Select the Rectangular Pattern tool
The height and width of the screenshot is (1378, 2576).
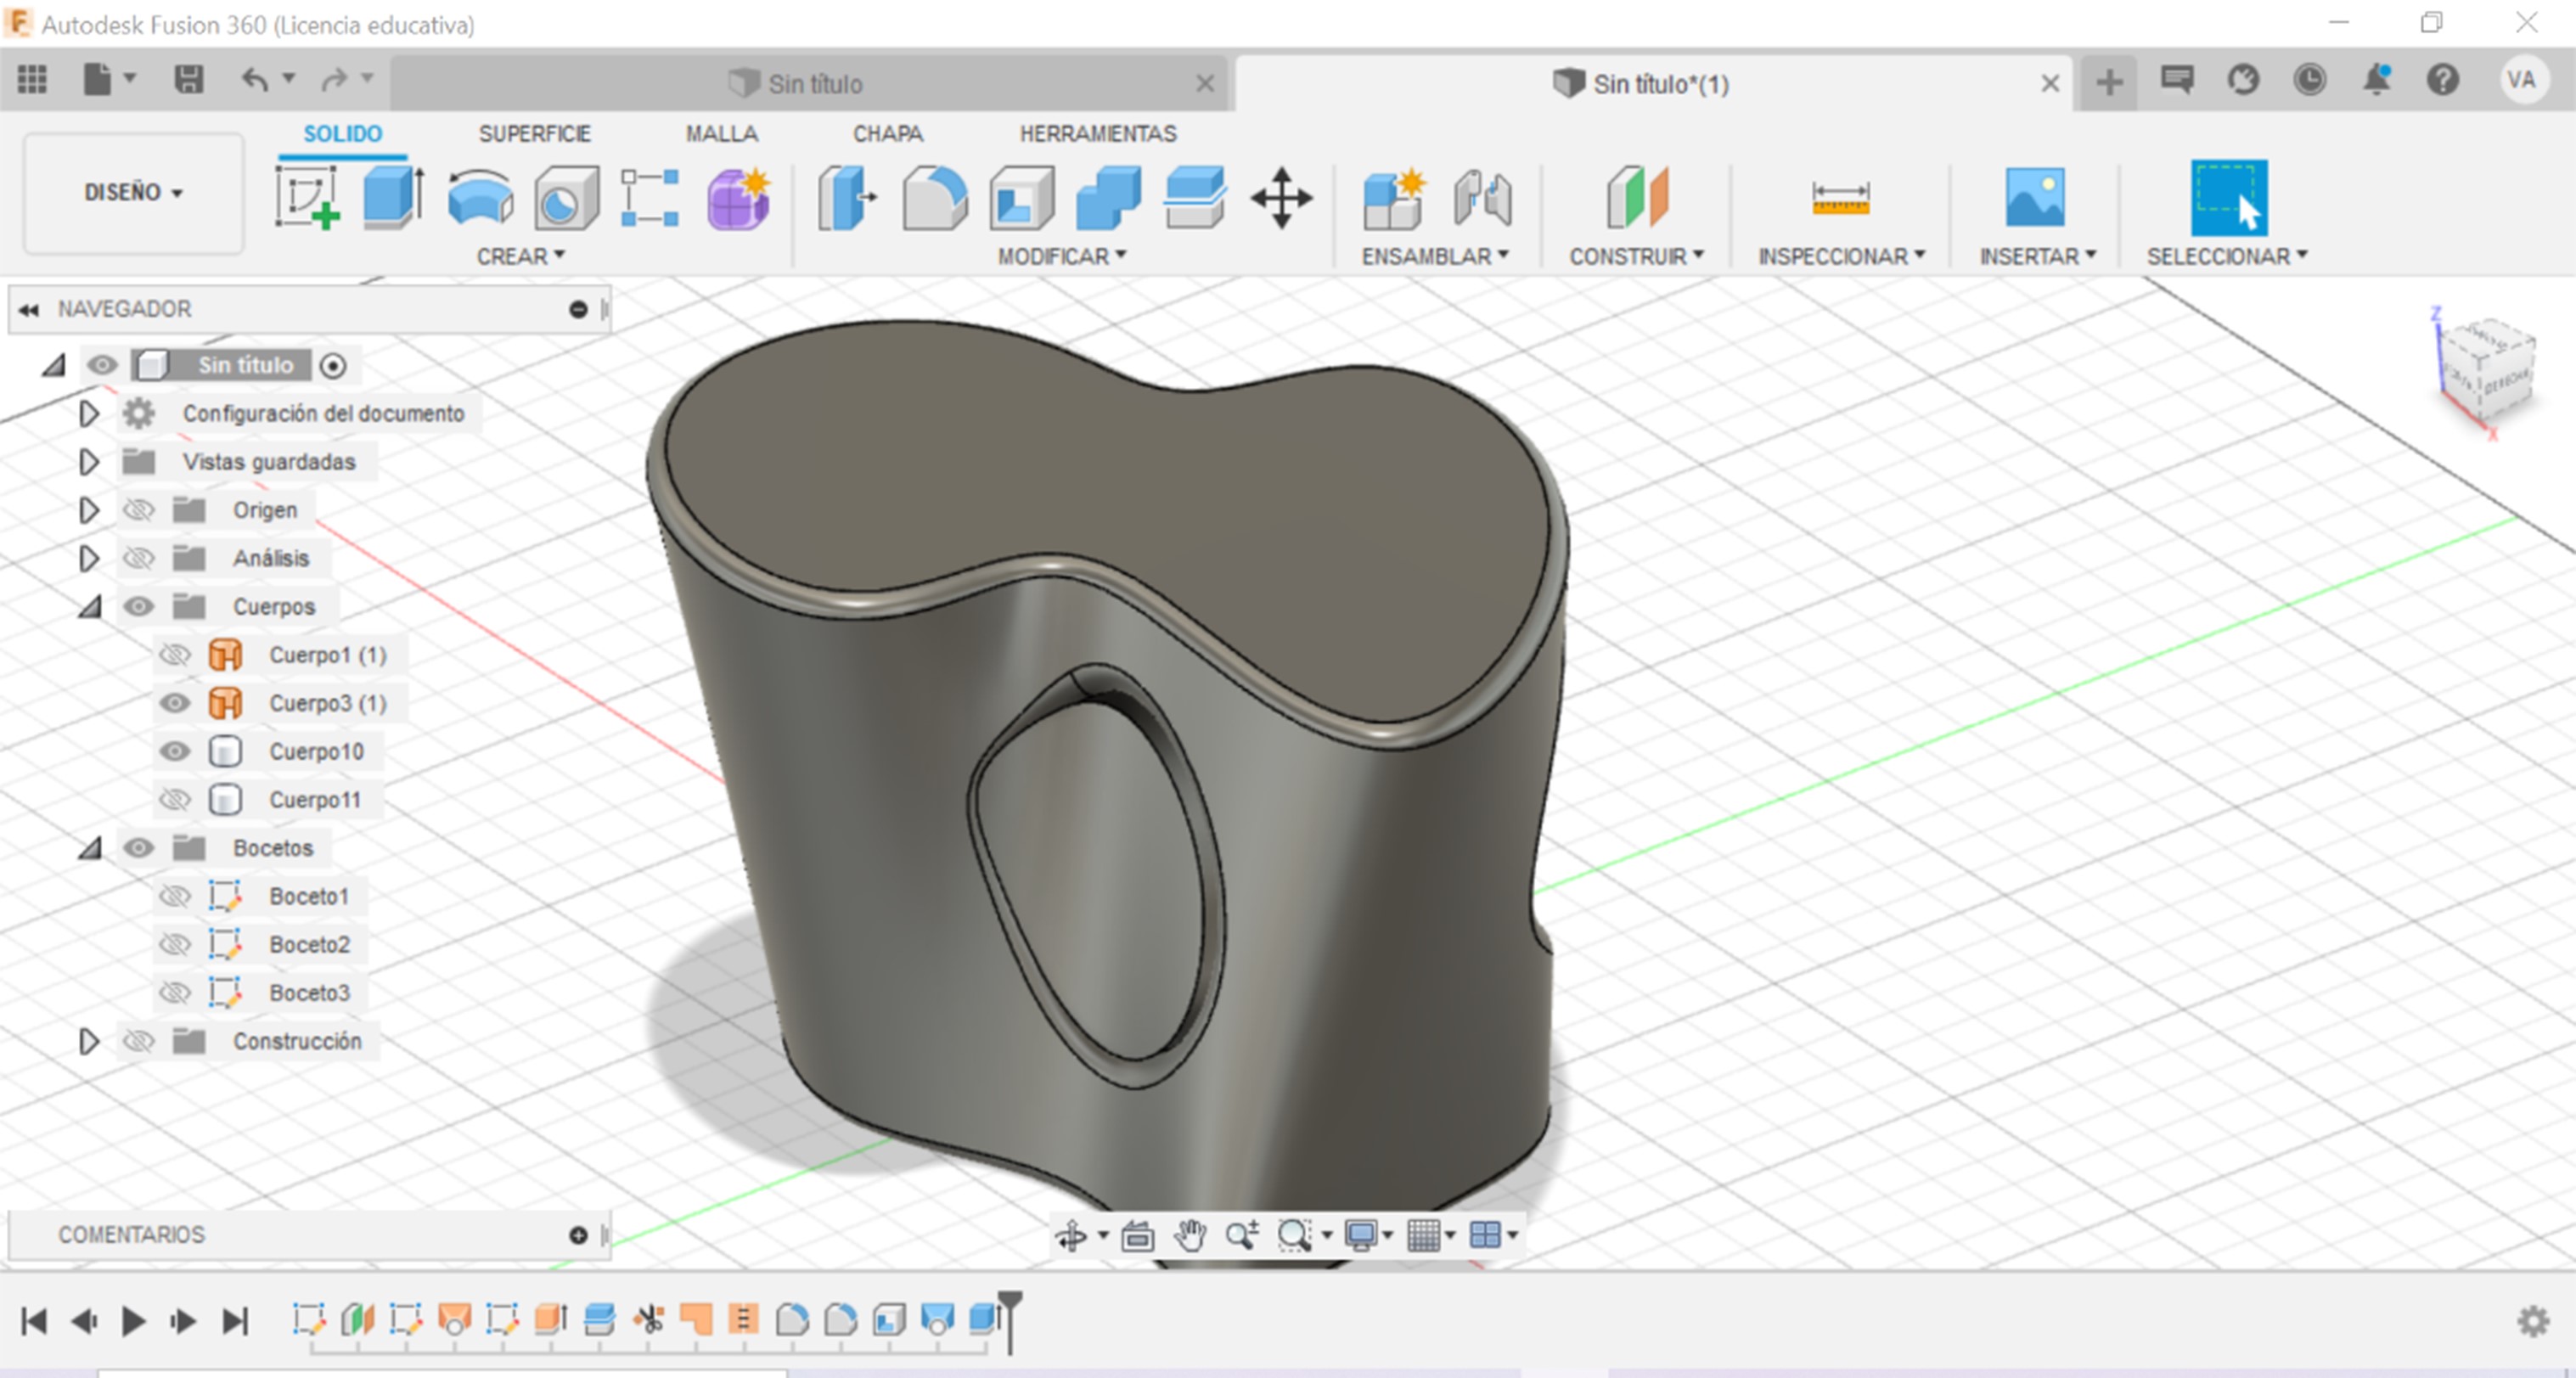point(650,198)
